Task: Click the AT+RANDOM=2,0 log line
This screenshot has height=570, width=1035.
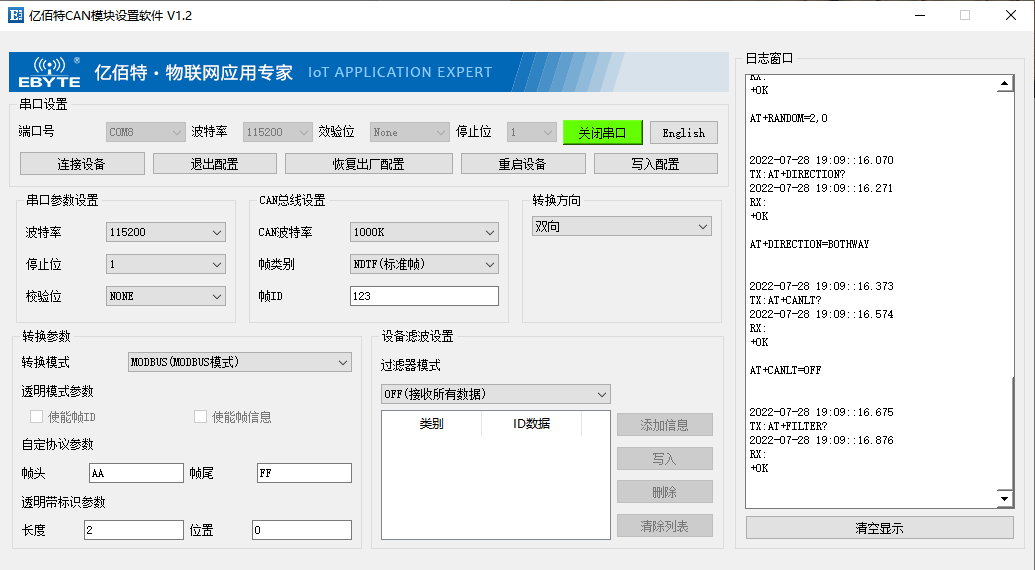Action: [788, 118]
